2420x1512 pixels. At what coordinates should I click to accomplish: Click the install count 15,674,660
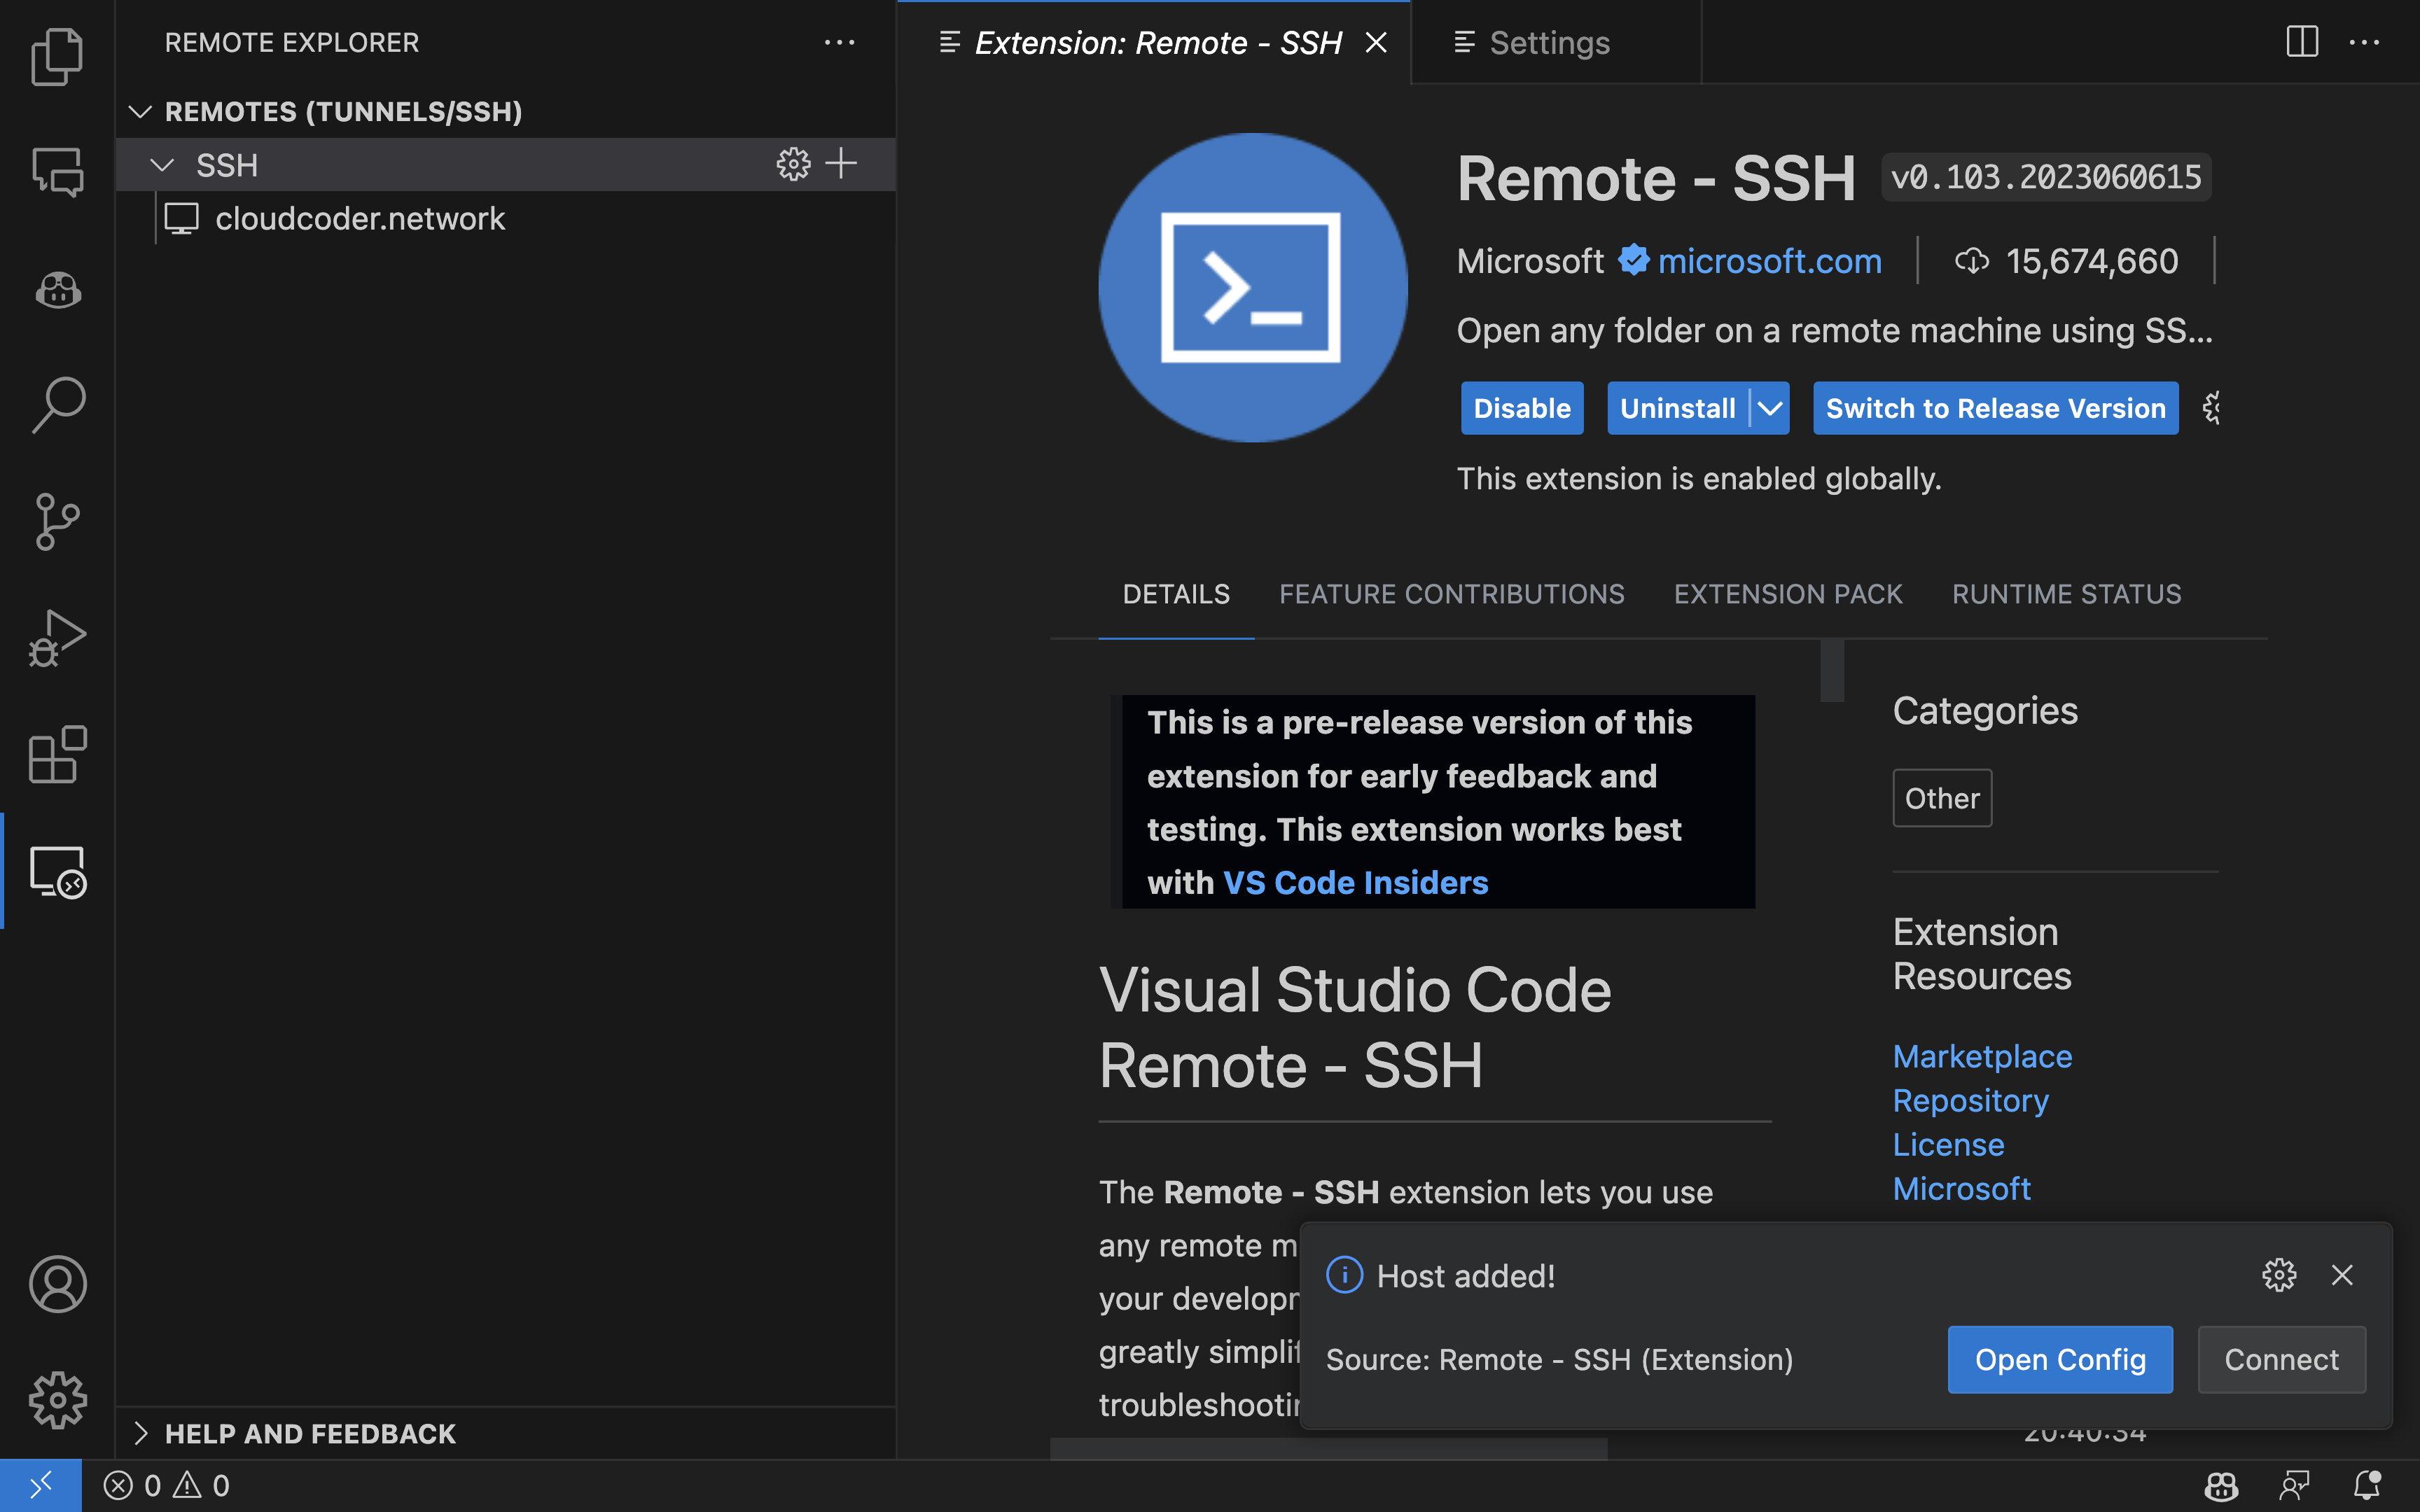click(x=2092, y=261)
